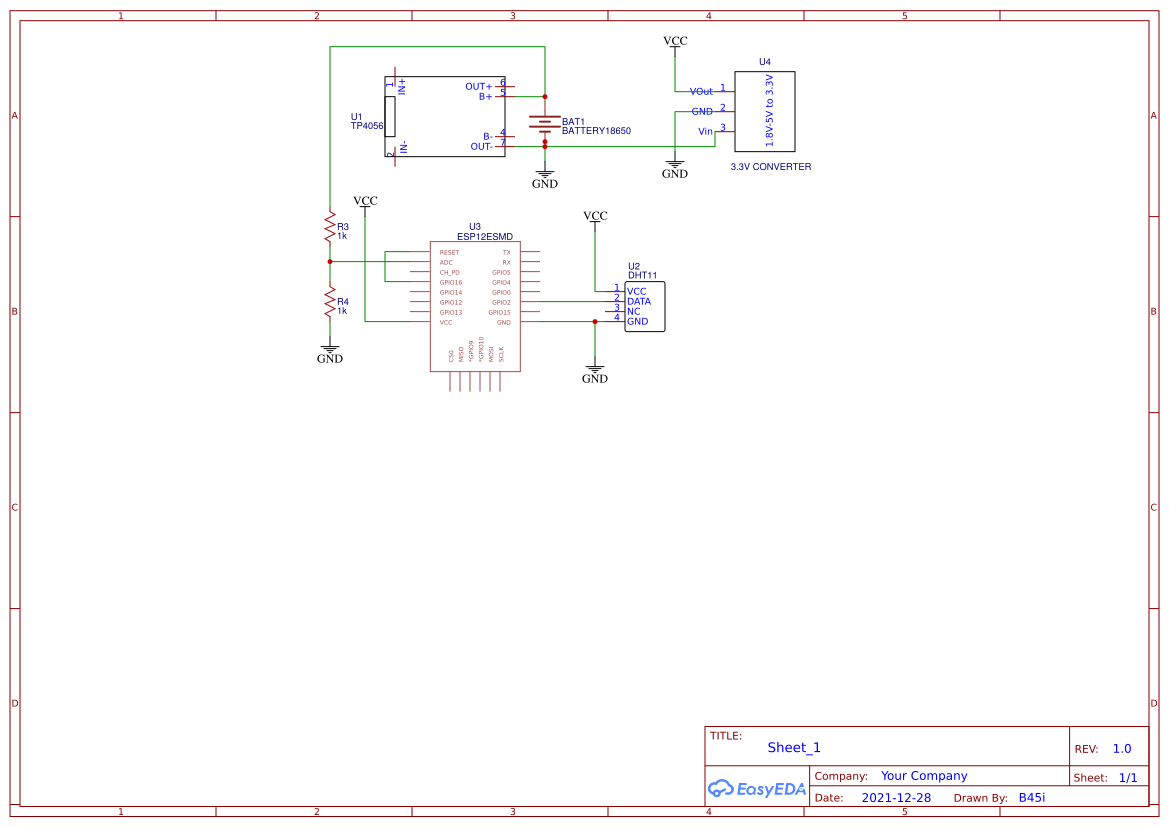This screenshot has width=1169, height=827.
Task: Click the GND symbol under the DHT11
Action: [595, 368]
